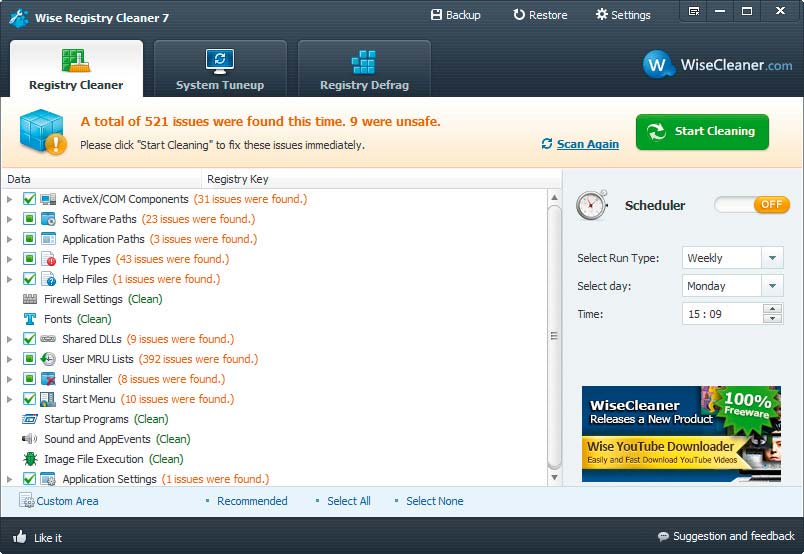Switch to the Registry Cleaner tab
804x554 pixels.
coord(76,69)
